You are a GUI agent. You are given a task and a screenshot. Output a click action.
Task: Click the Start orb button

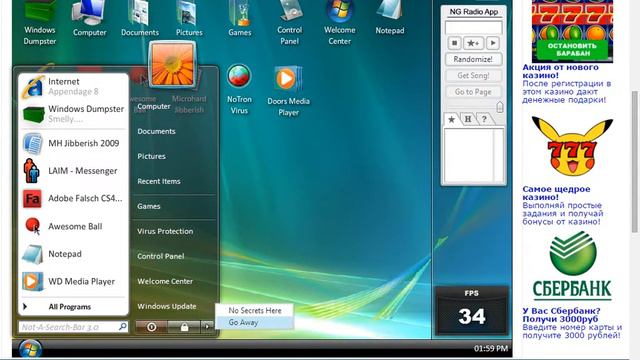[30, 350]
